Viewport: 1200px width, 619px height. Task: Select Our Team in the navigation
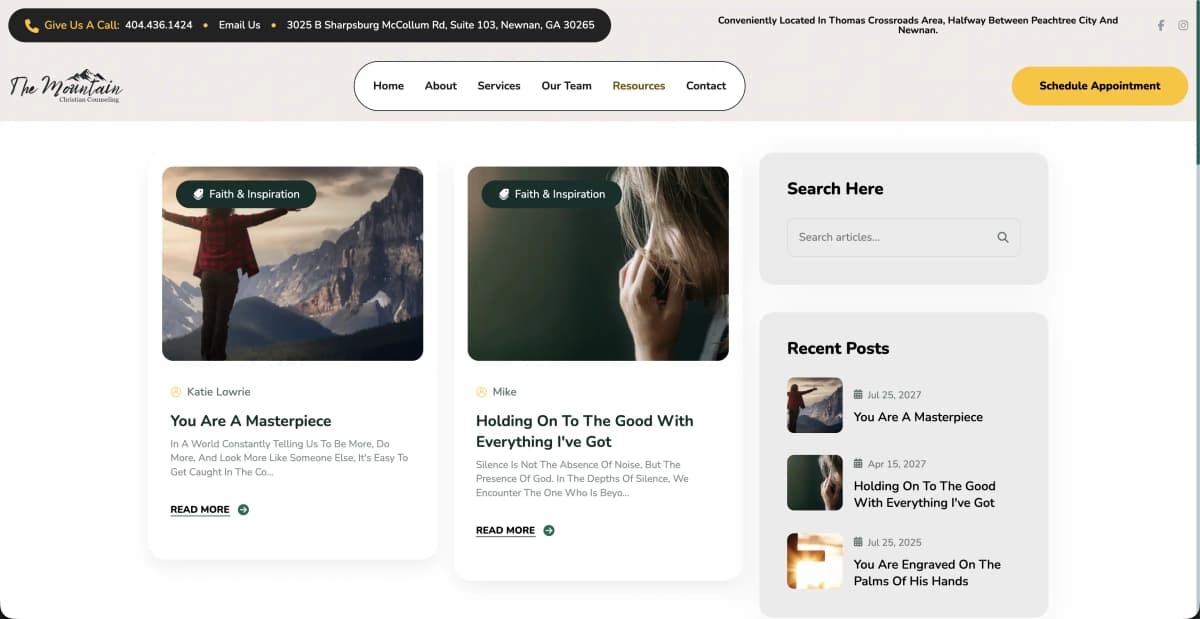click(x=566, y=86)
